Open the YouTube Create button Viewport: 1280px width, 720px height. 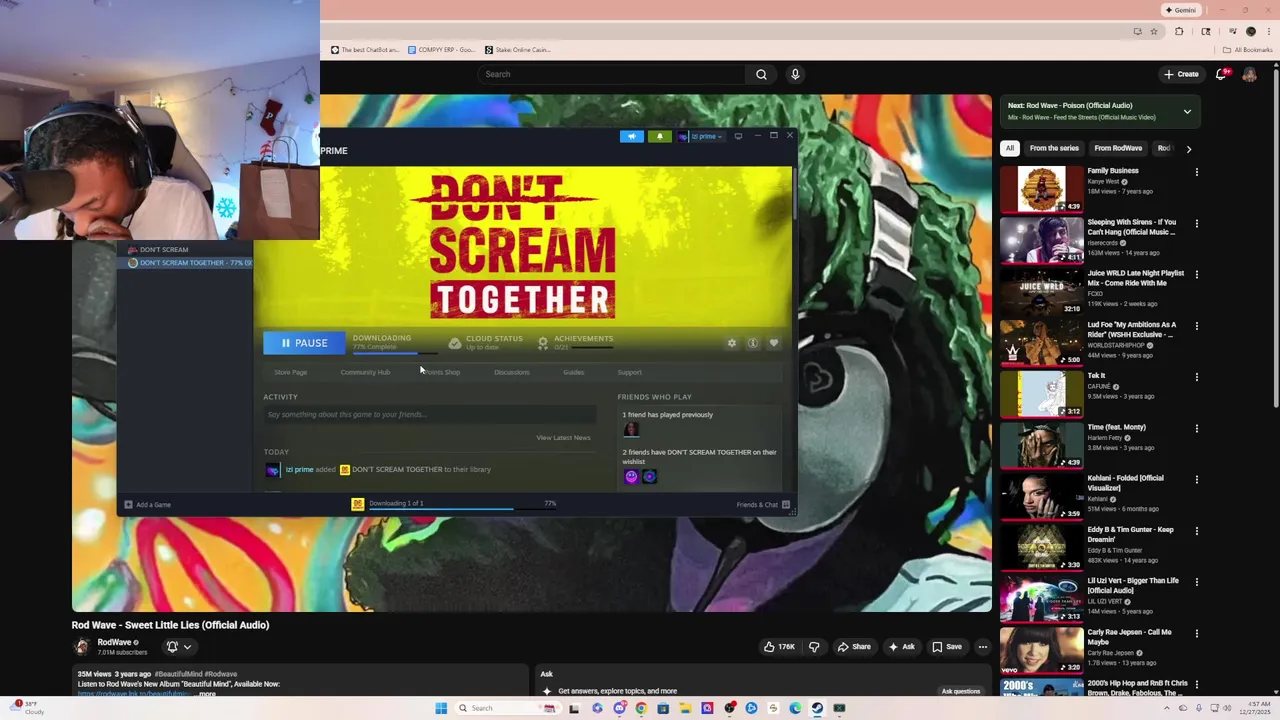coord(1181,74)
